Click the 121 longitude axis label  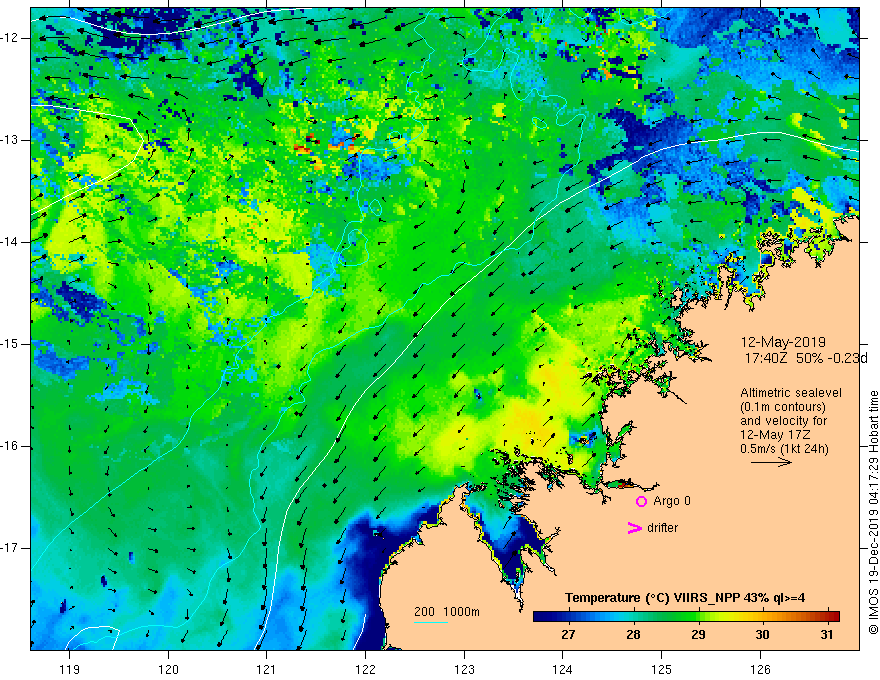(267, 669)
